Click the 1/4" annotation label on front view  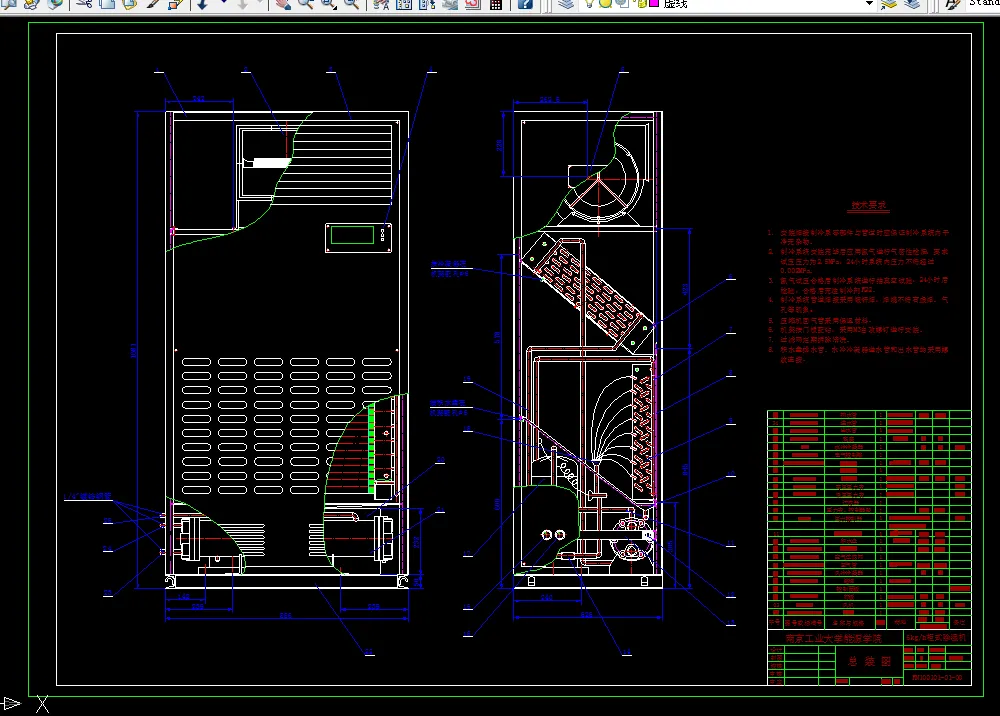[x=87, y=495]
